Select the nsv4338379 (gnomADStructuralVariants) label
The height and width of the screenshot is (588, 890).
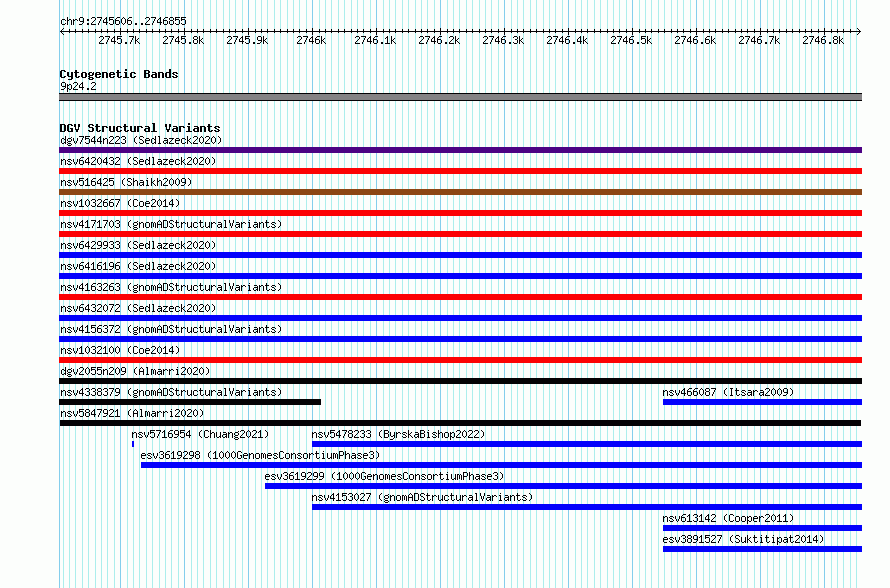[171, 392]
